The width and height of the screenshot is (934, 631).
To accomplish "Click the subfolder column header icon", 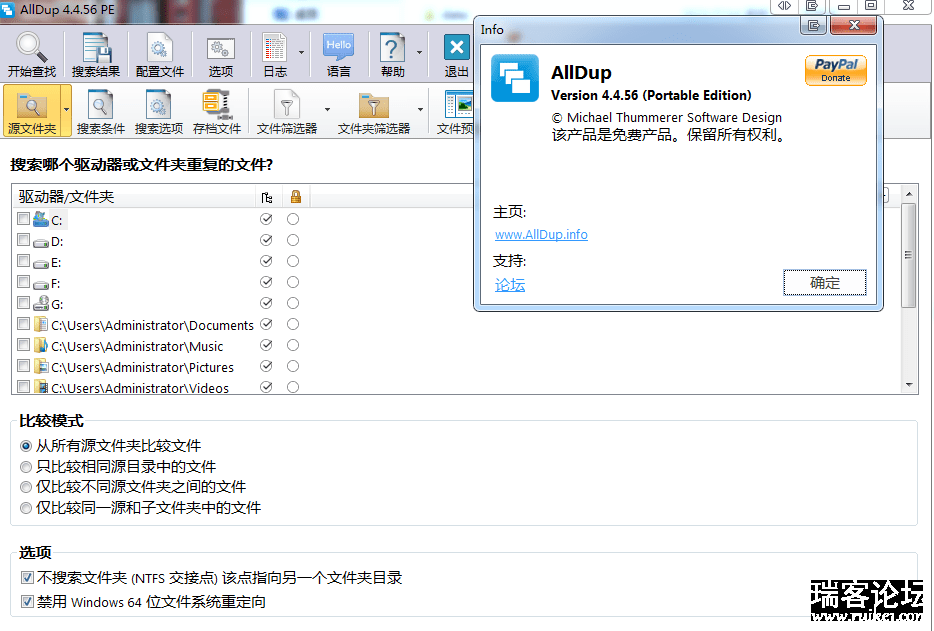I will [266, 197].
